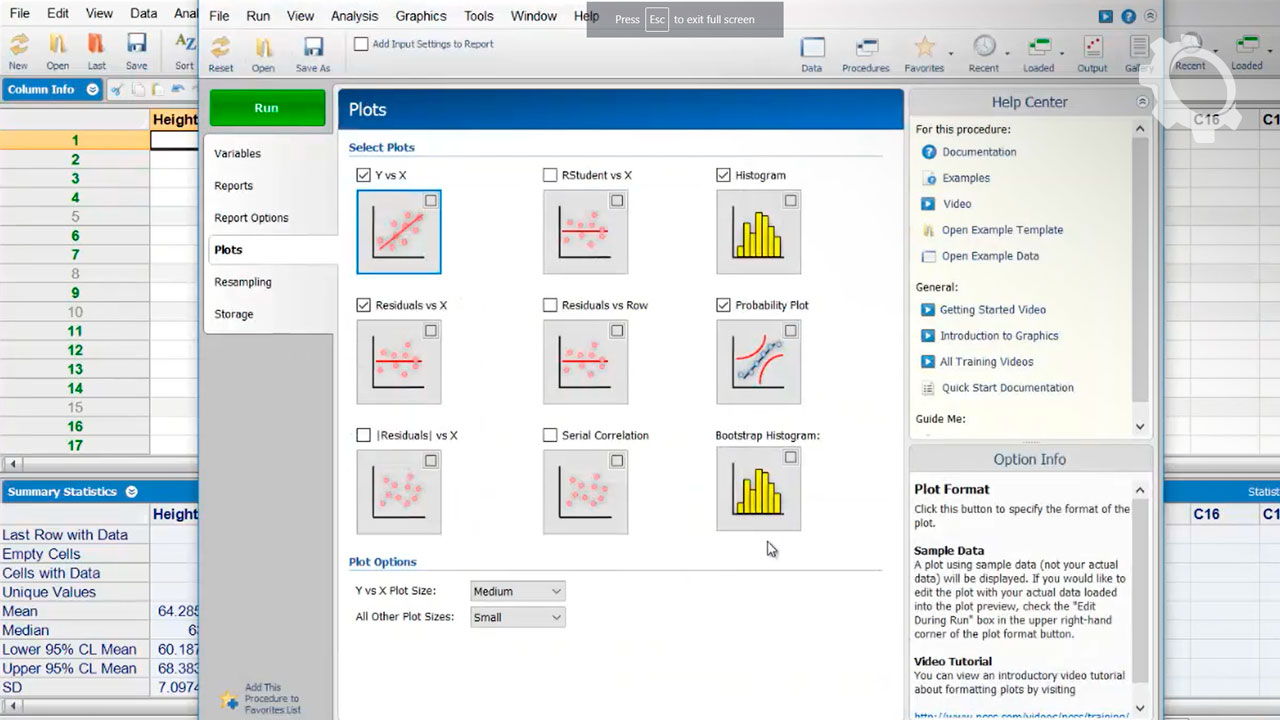Open Favorites star icon
The image size is (1280, 720).
(924, 48)
